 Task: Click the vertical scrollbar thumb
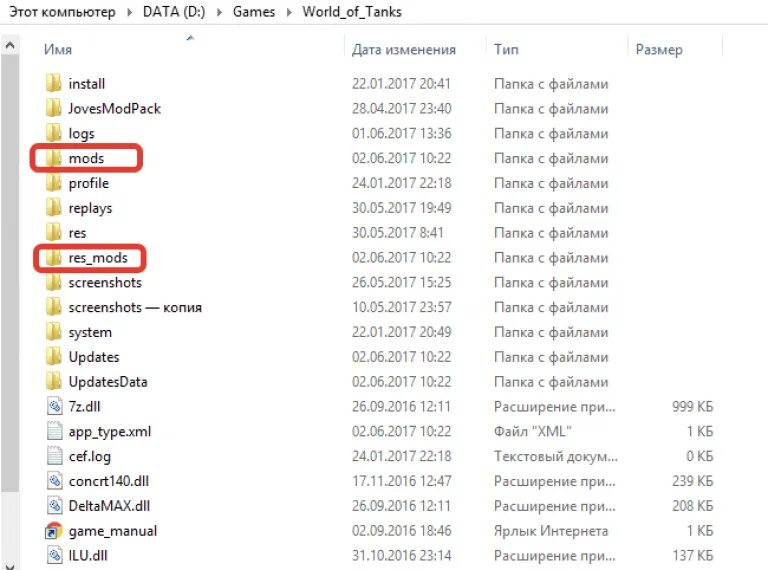click(x=10, y=273)
